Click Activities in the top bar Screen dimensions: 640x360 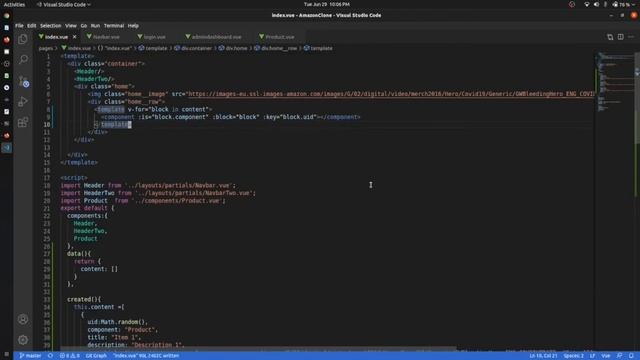pos(14,4)
